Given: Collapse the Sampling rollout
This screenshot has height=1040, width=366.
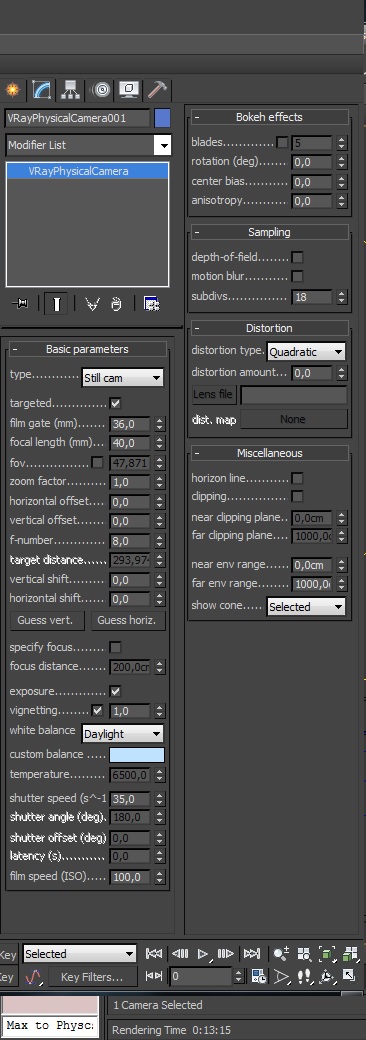Looking at the screenshot, I should [269, 232].
